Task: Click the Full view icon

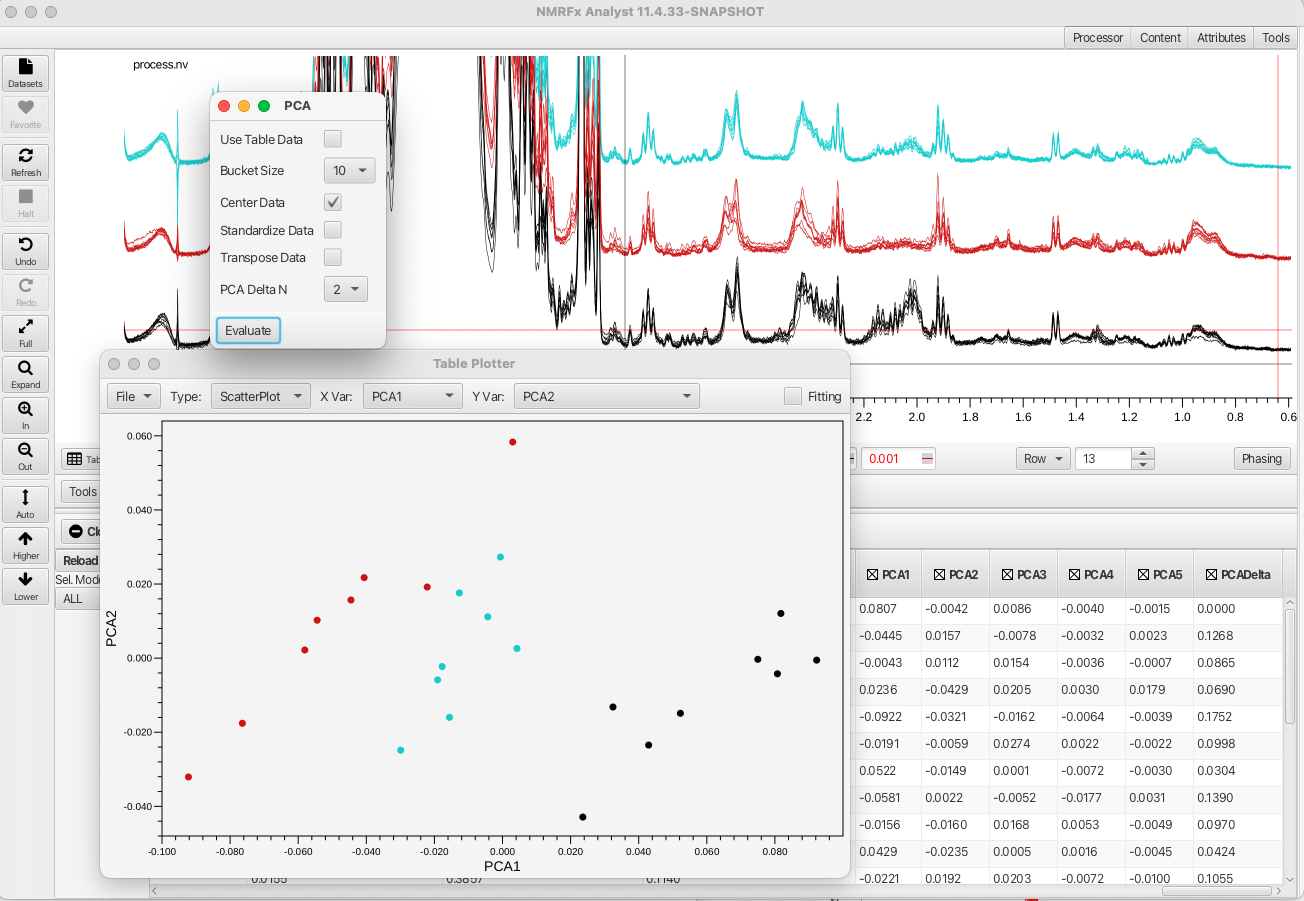Action: click(26, 333)
